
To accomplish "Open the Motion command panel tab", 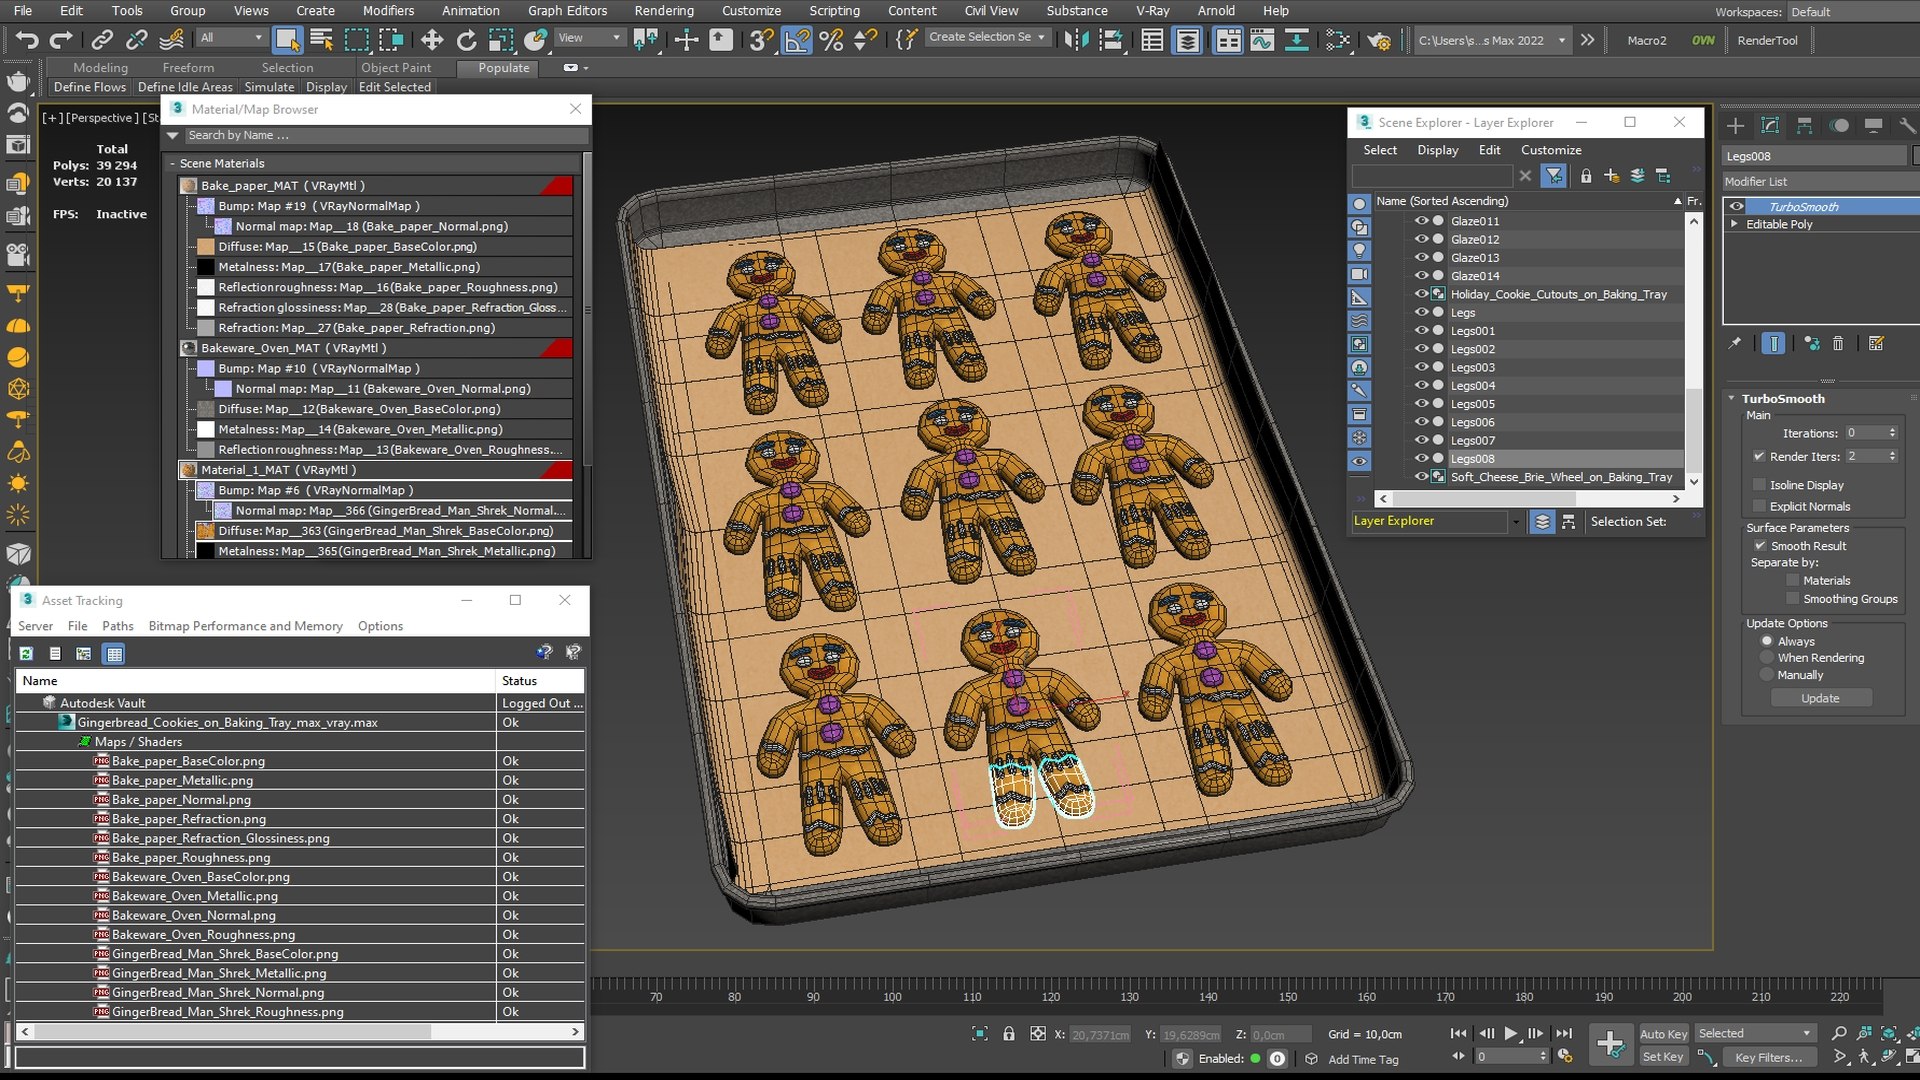I will (x=1839, y=125).
